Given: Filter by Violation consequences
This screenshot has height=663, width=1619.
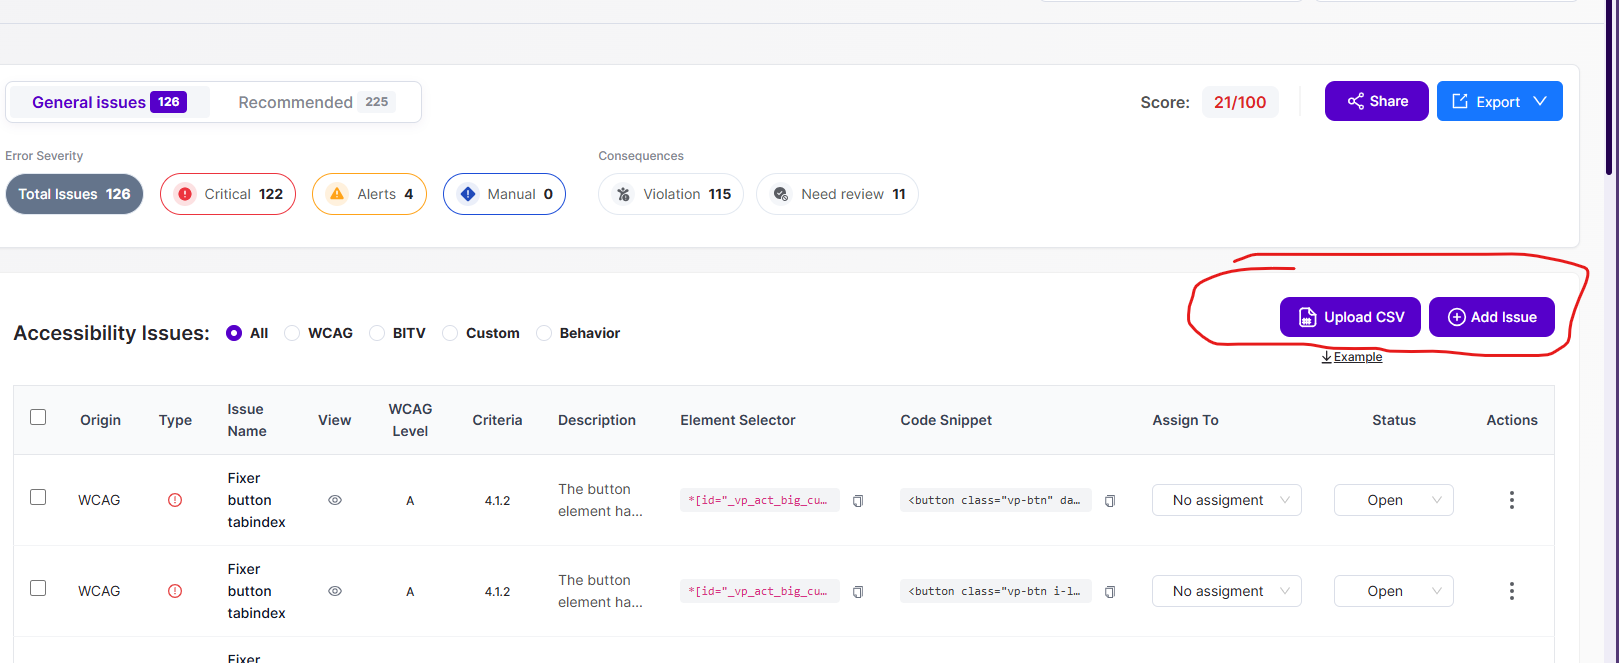Looking at the screenshot, I should point(671,194).
